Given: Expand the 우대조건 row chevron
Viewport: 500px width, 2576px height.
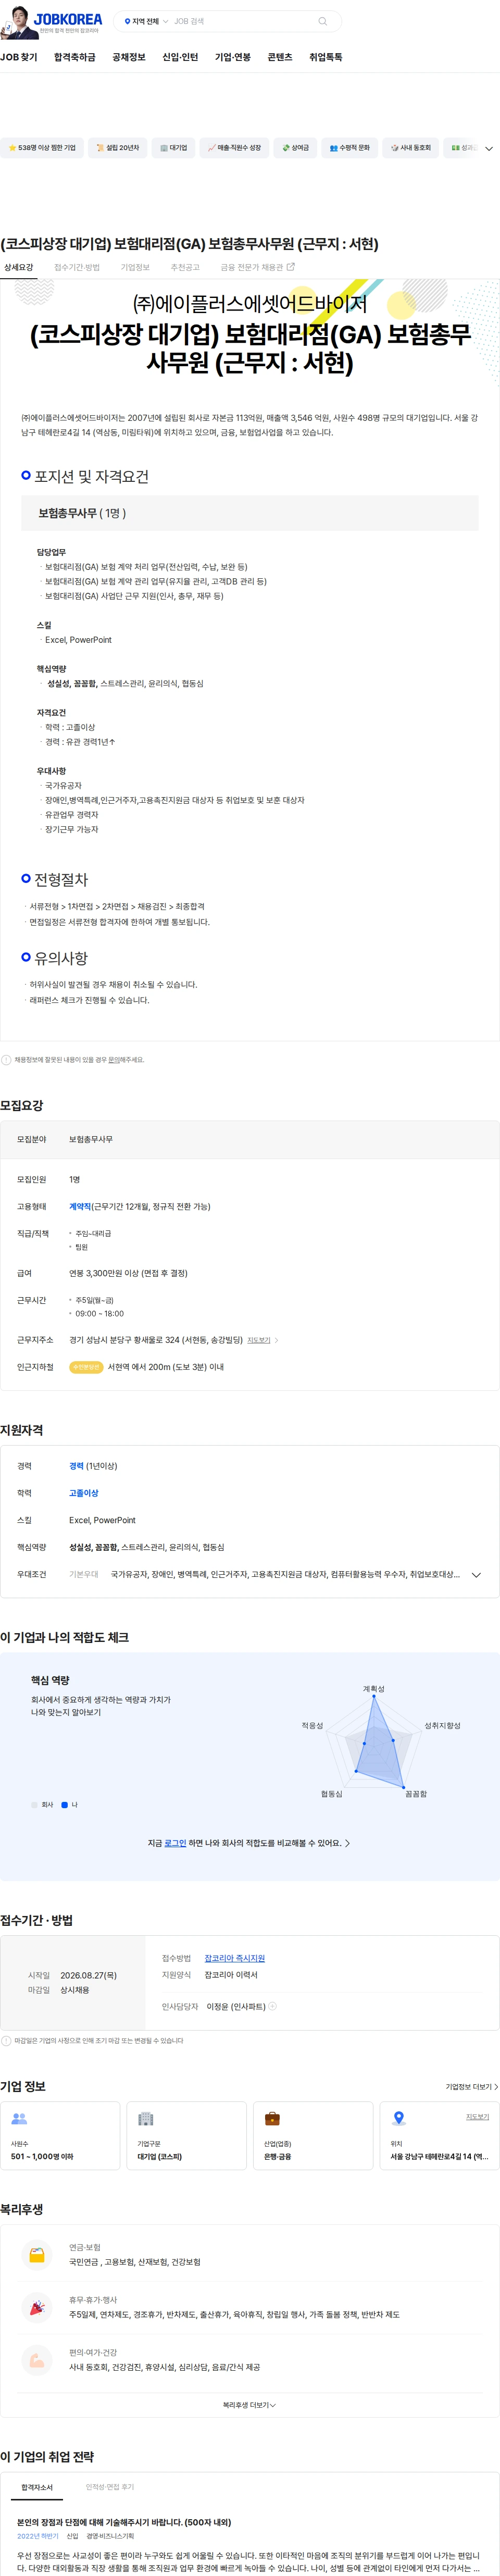Looking at the screenshot, I should click(x=476, y=1575).
